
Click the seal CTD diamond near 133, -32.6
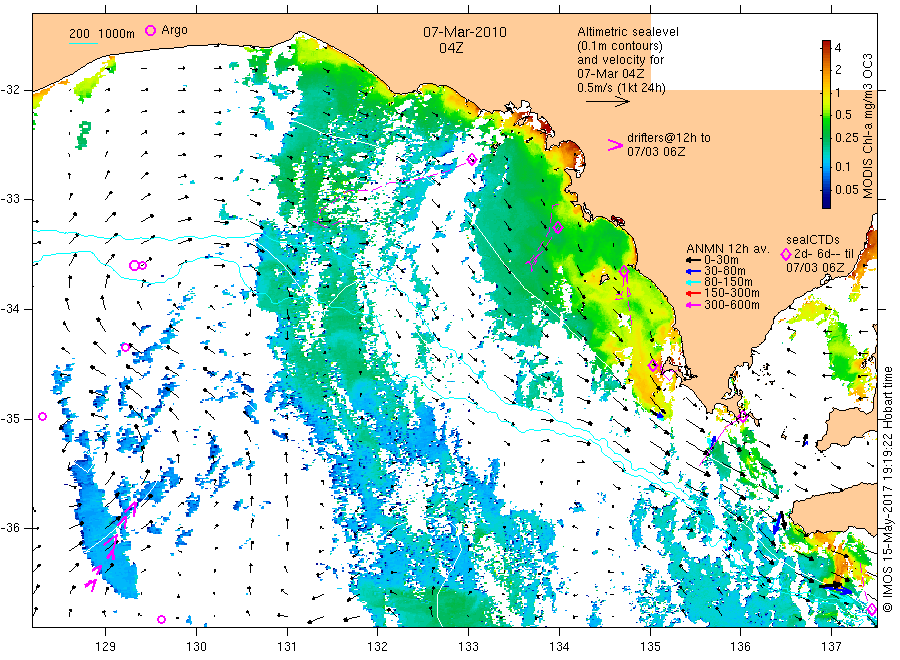tap(472, 160)
